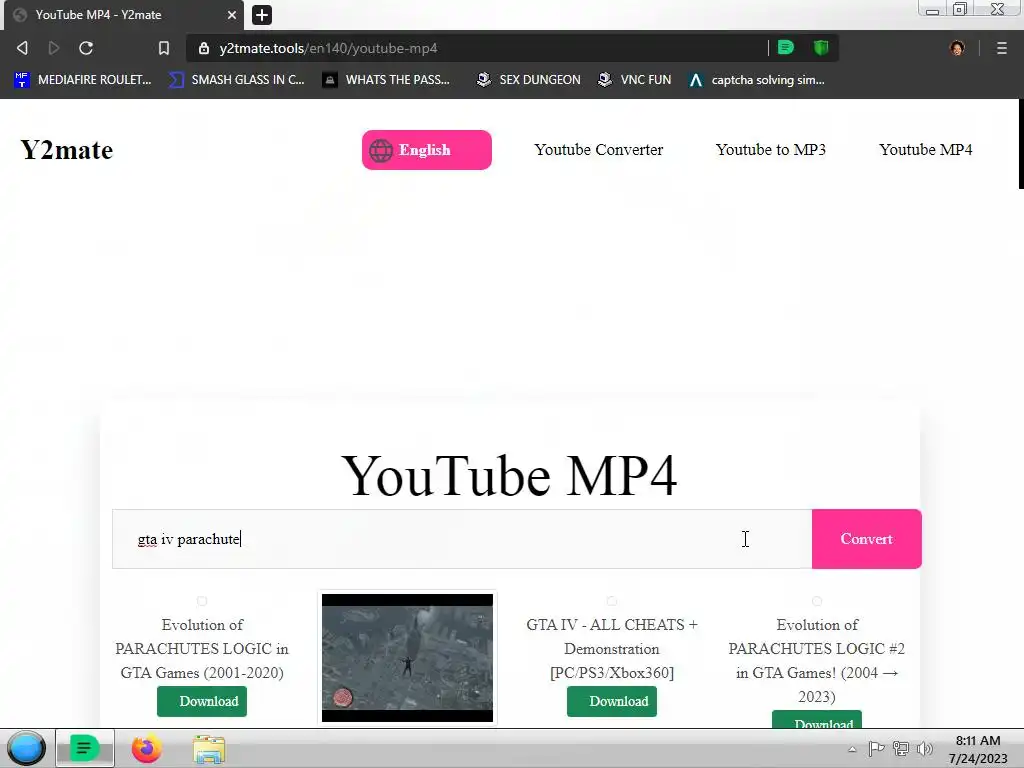Open the Action Center flag icon
The image size is (1024, 768).
pos(876,749)
